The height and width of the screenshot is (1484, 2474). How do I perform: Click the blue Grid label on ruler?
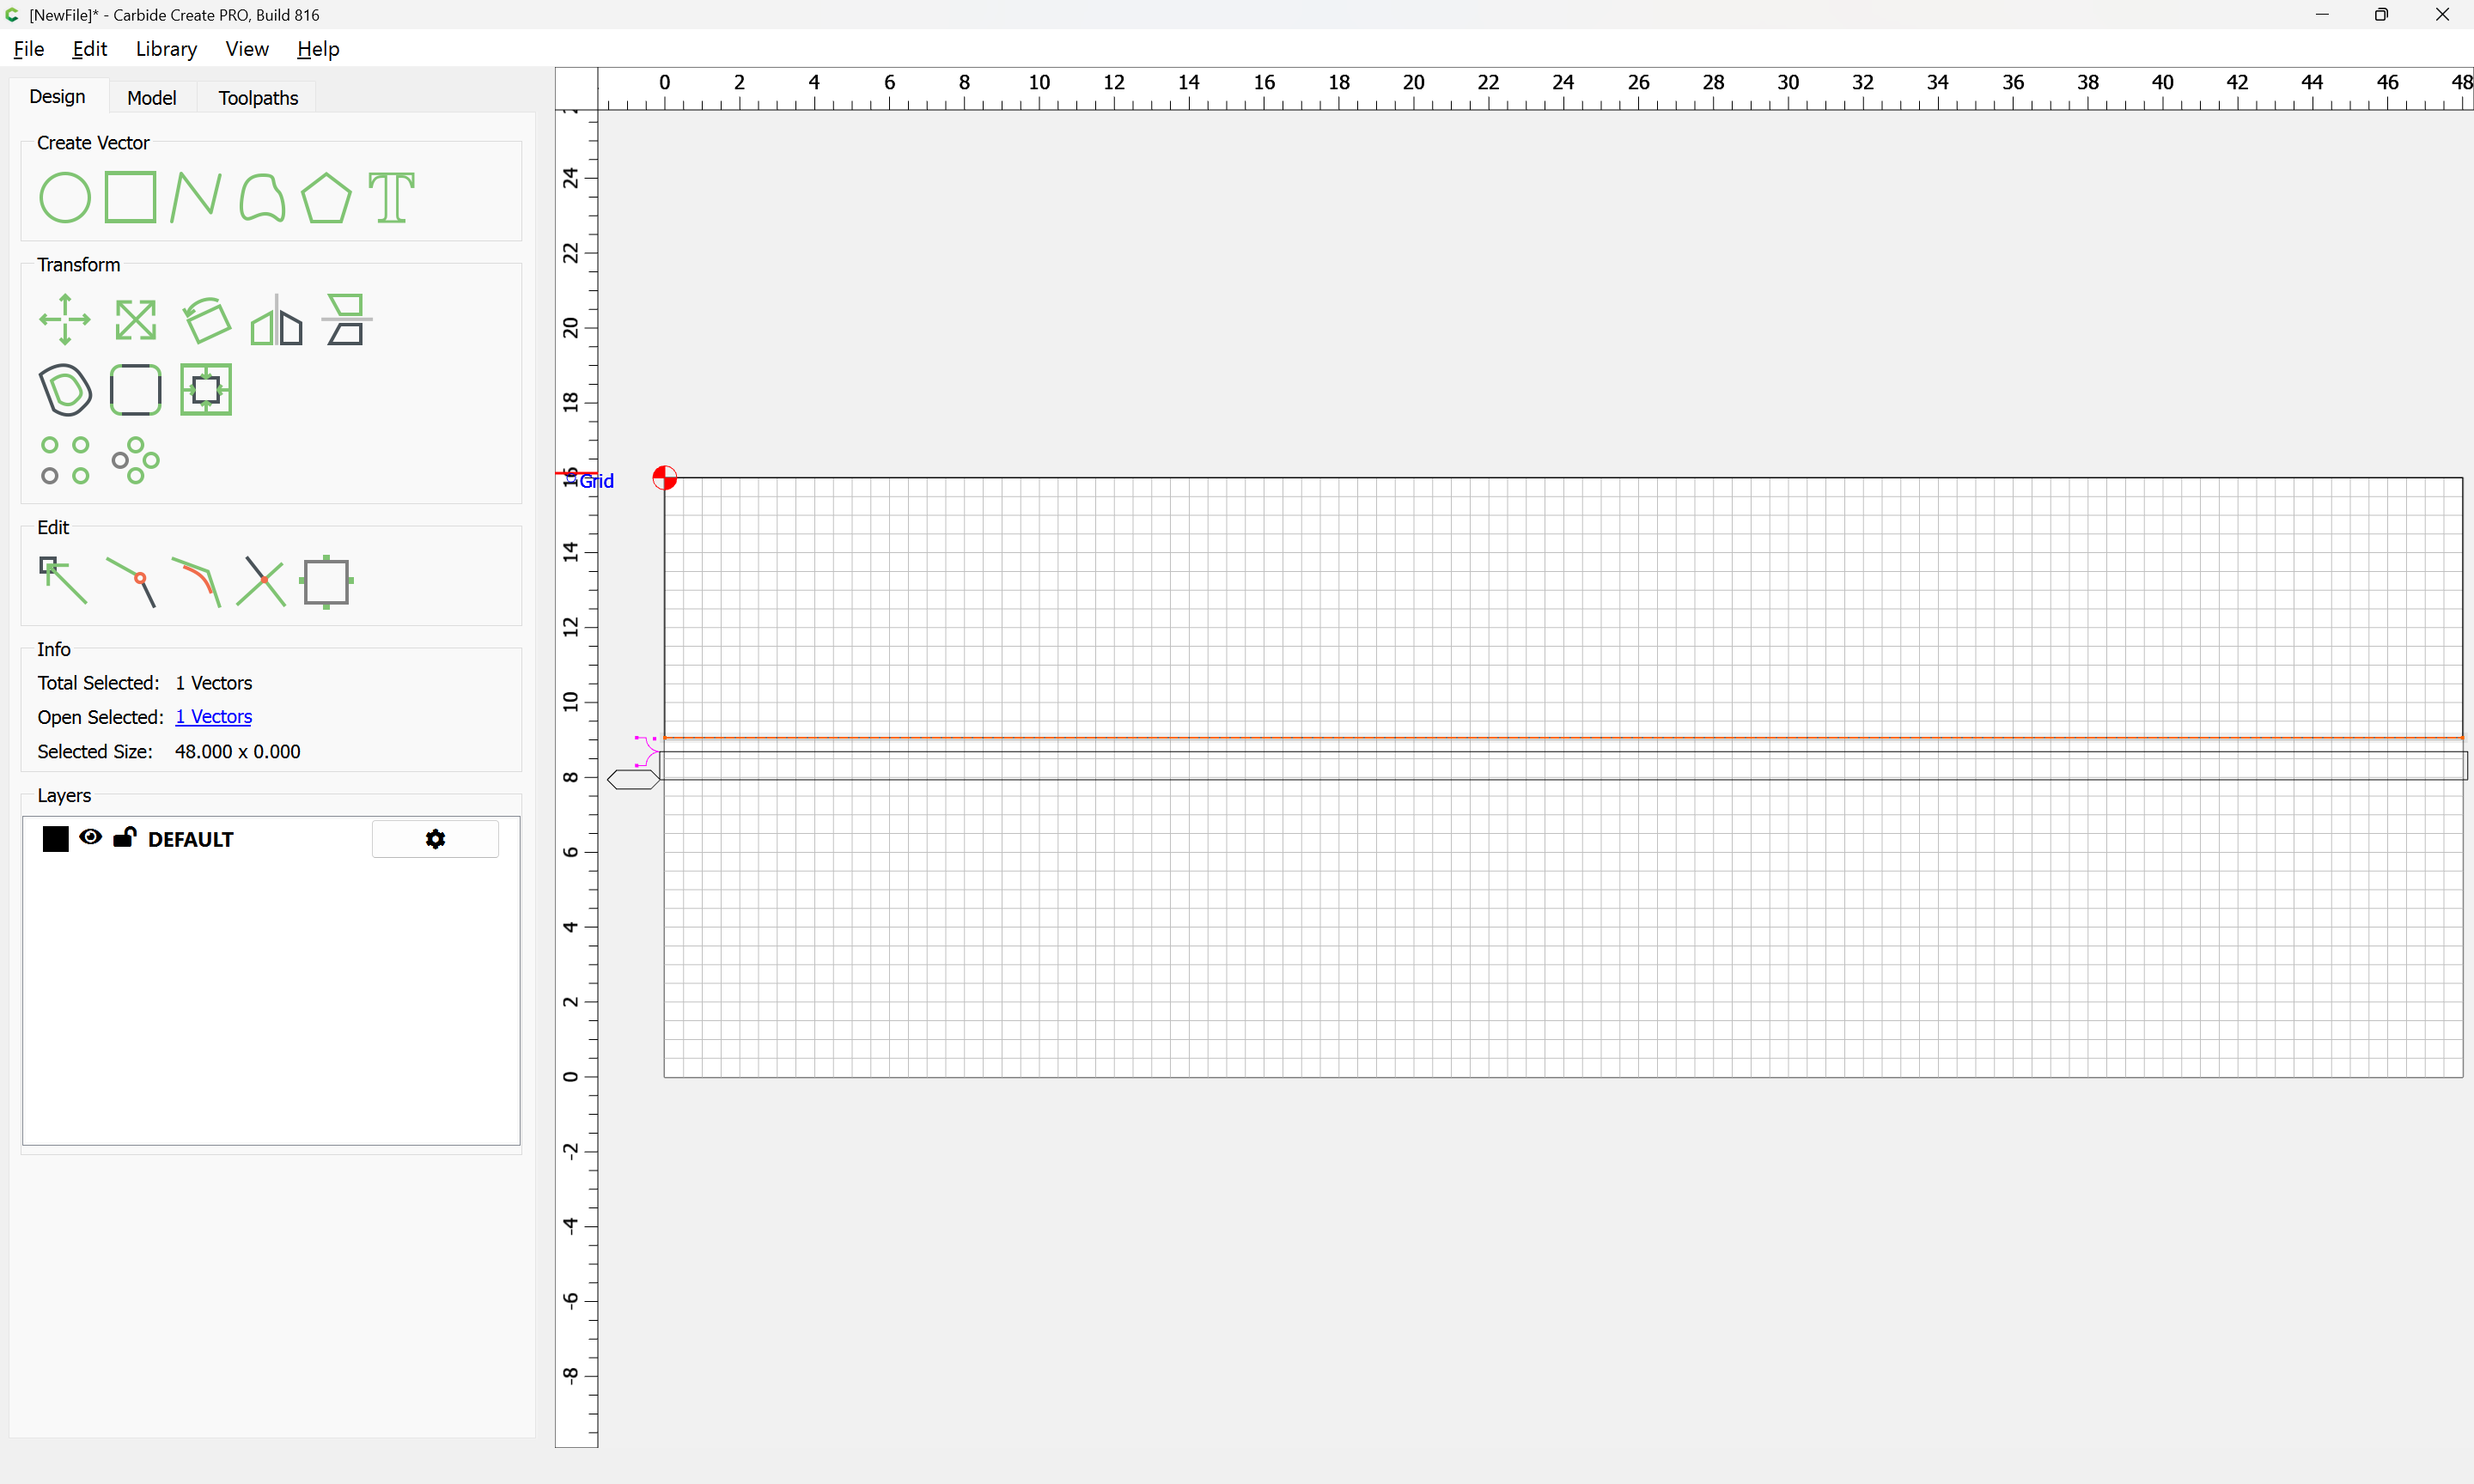(x=597, y=481)
